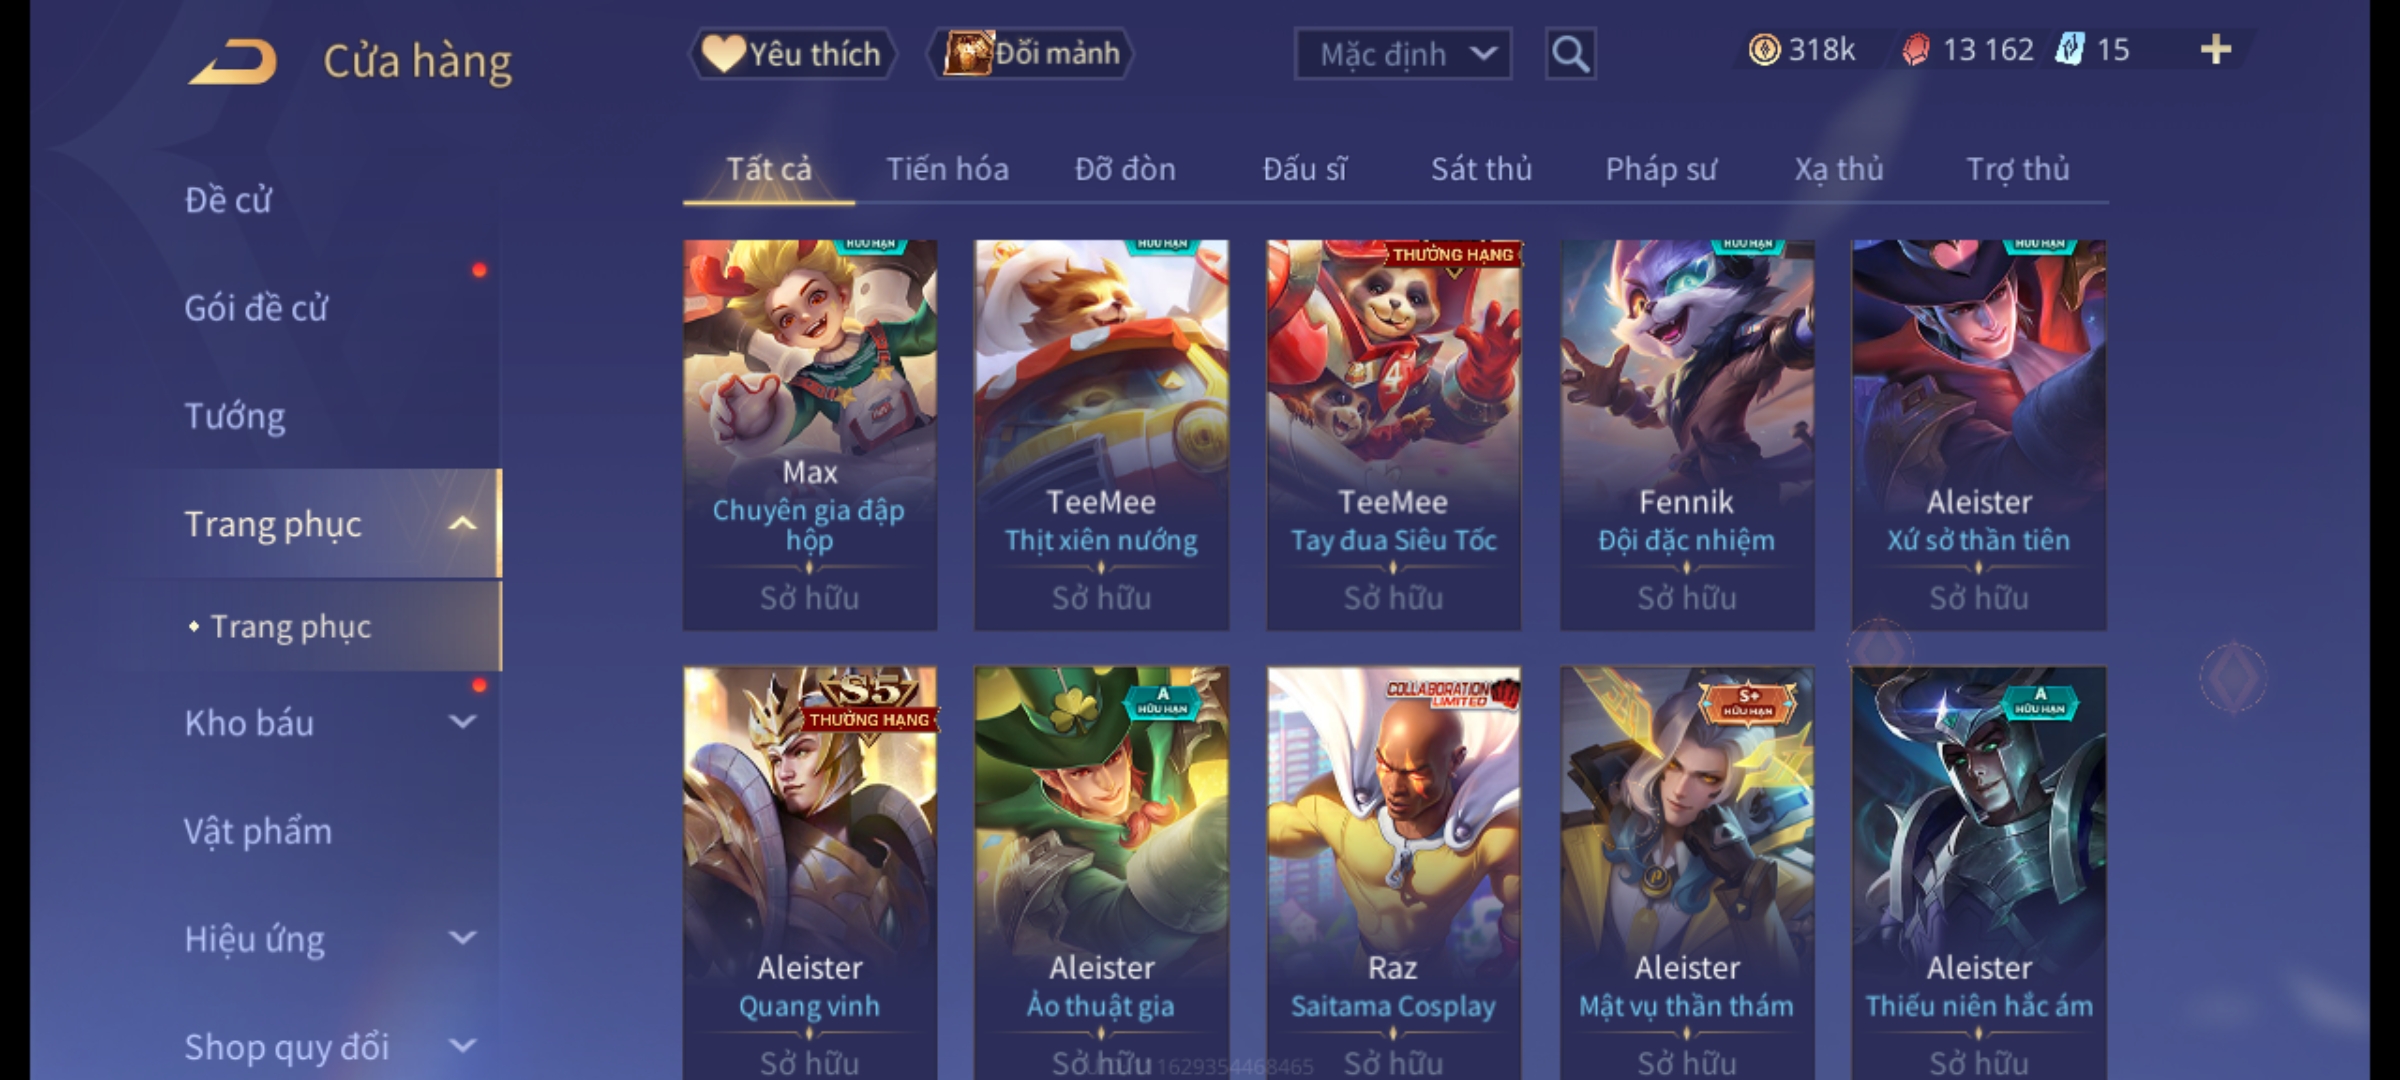Switch to the Sát thủ tab
Screen dimensions: 2400x1080
click(1481, 169)
